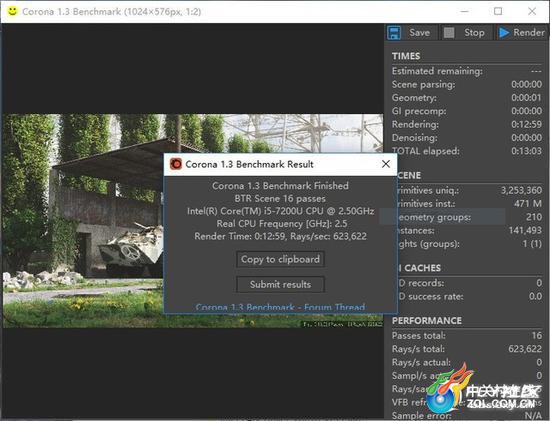Click the Real CPU Frequency line
This screenshot has width=550, height=421.
click(x=282, y=224)
